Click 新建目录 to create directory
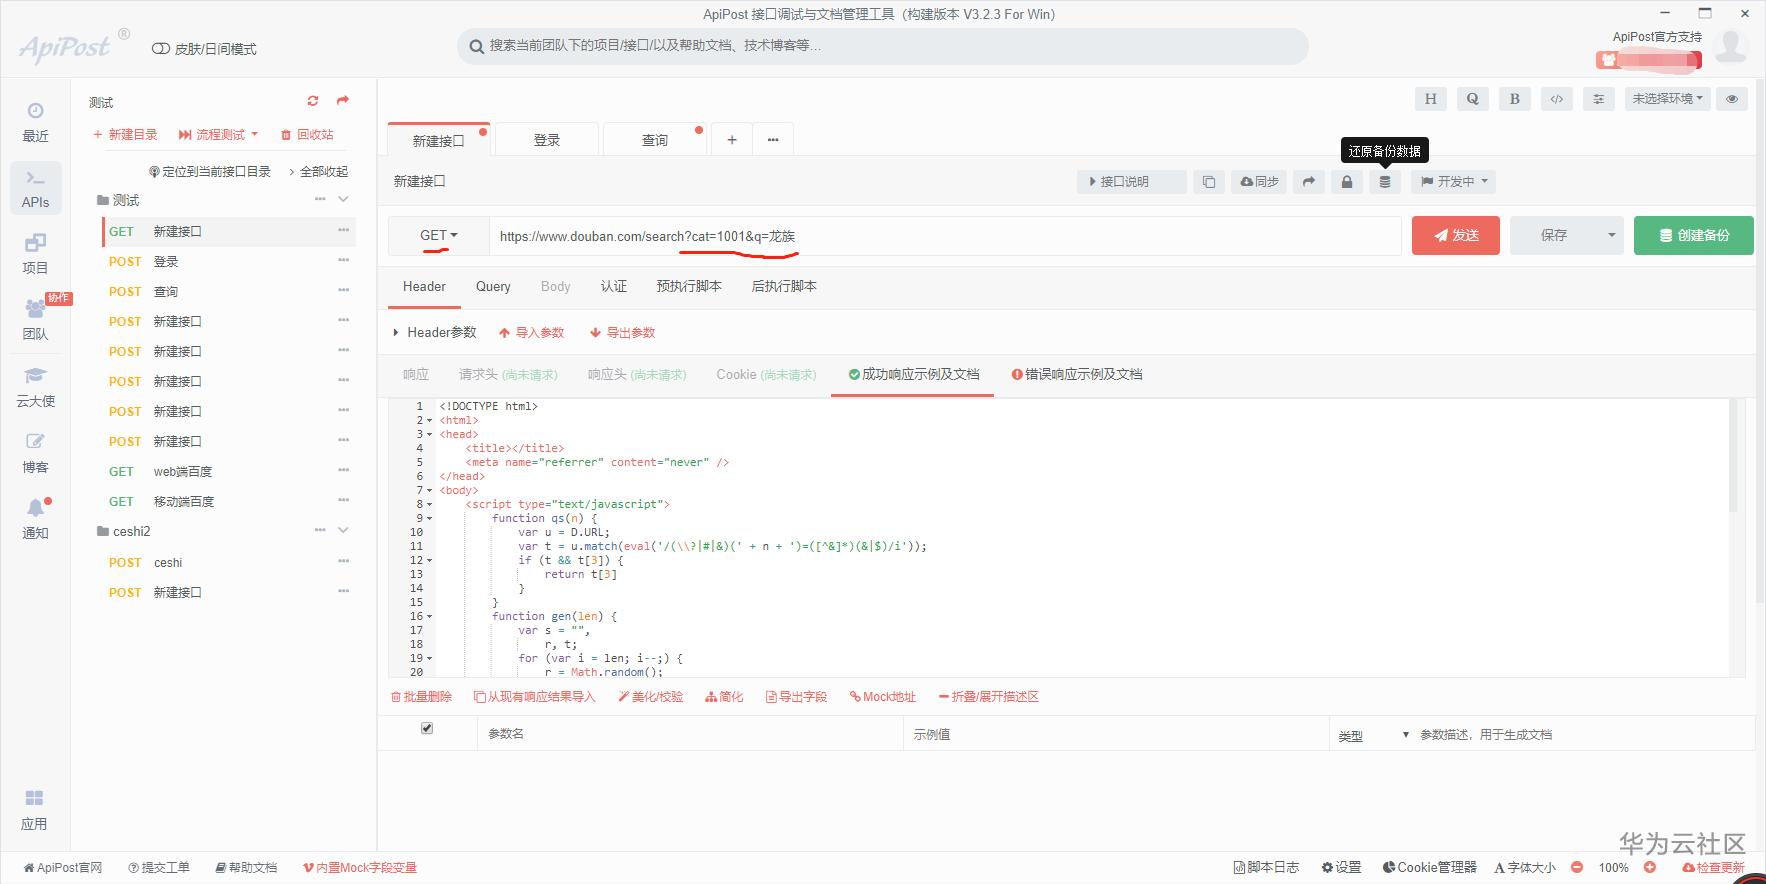The height and width of the screenshot is (884, 1766). point(125,134)
